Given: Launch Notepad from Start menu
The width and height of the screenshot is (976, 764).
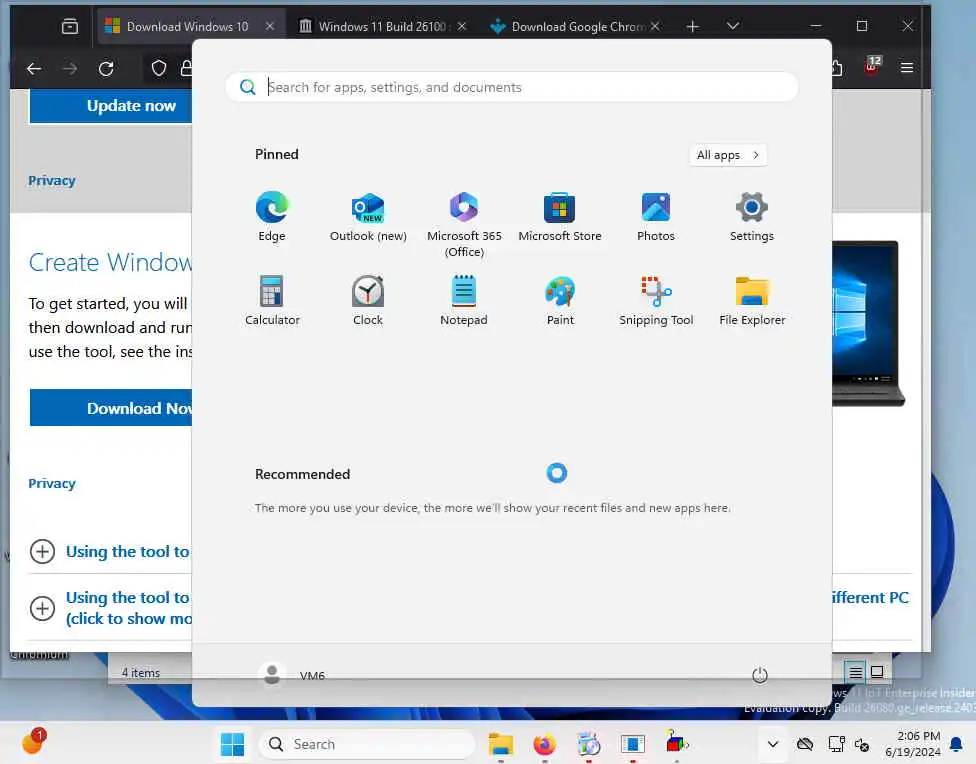Looking at the screenshot, I should click(464, 301).
